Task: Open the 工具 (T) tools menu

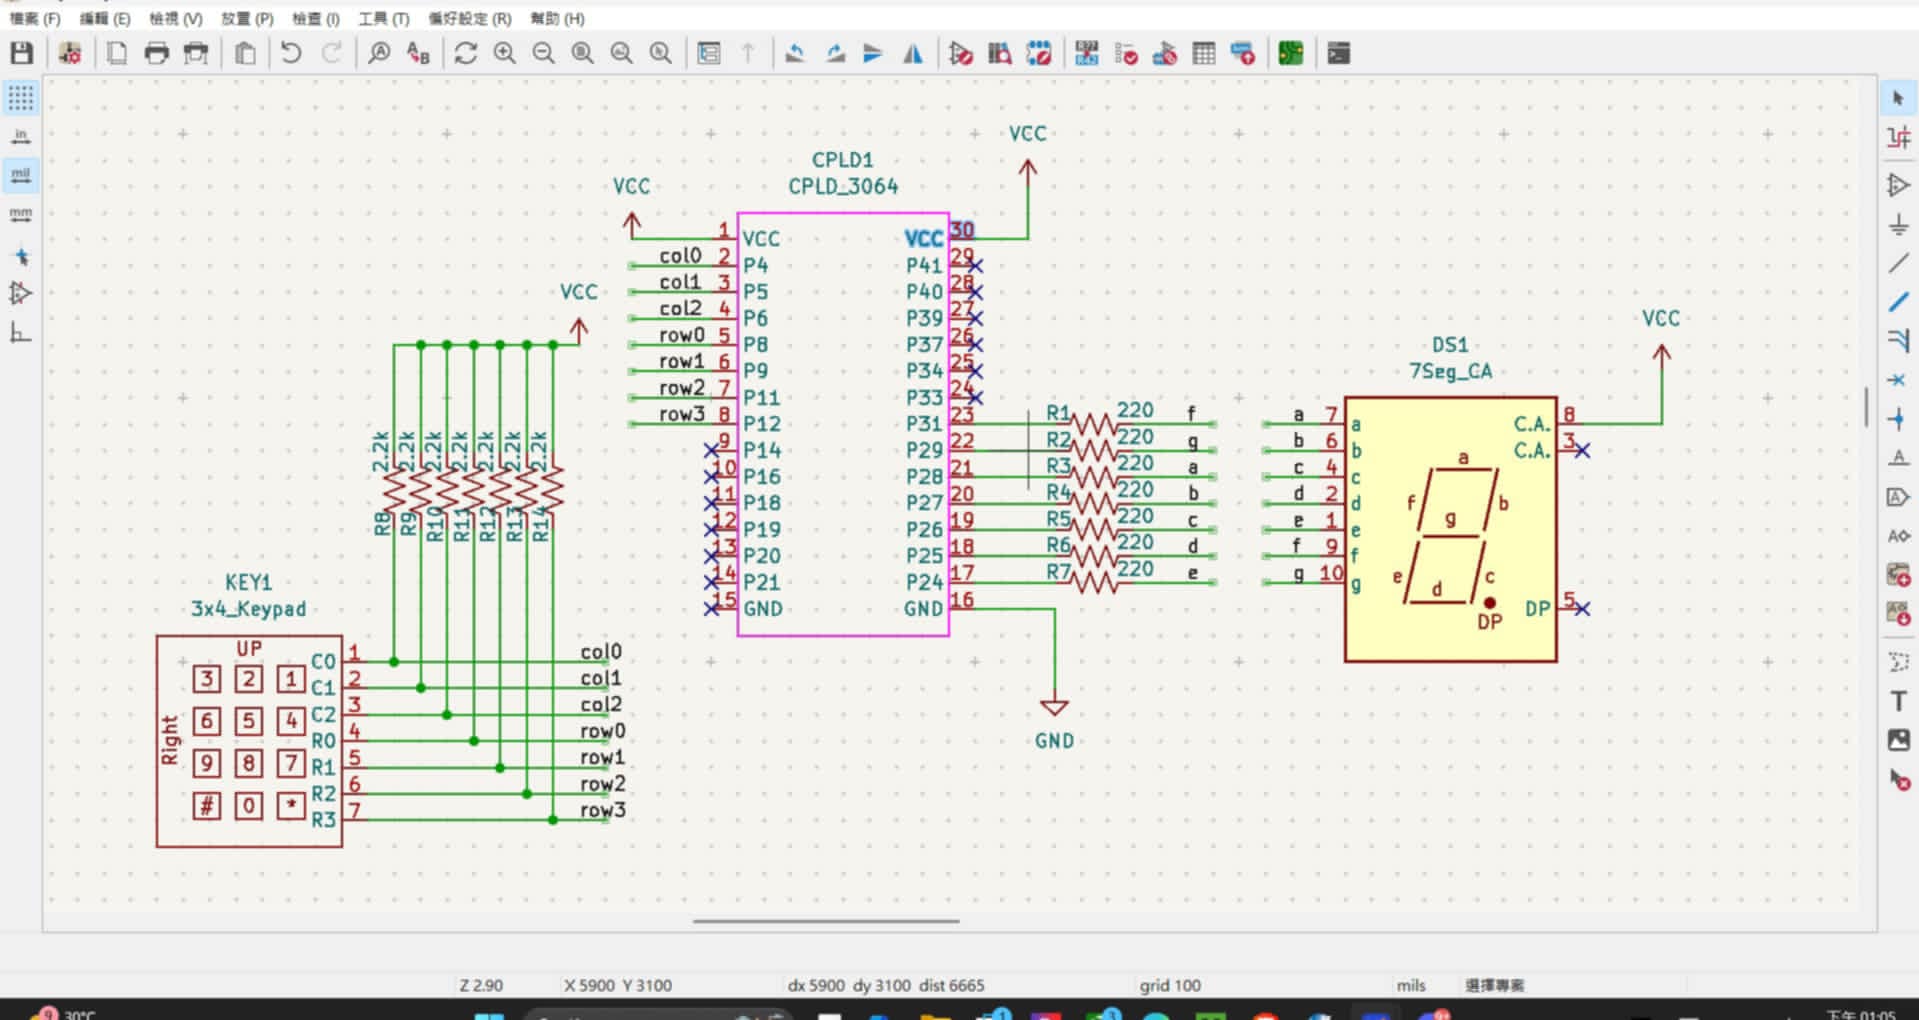Action: [384, 18]
